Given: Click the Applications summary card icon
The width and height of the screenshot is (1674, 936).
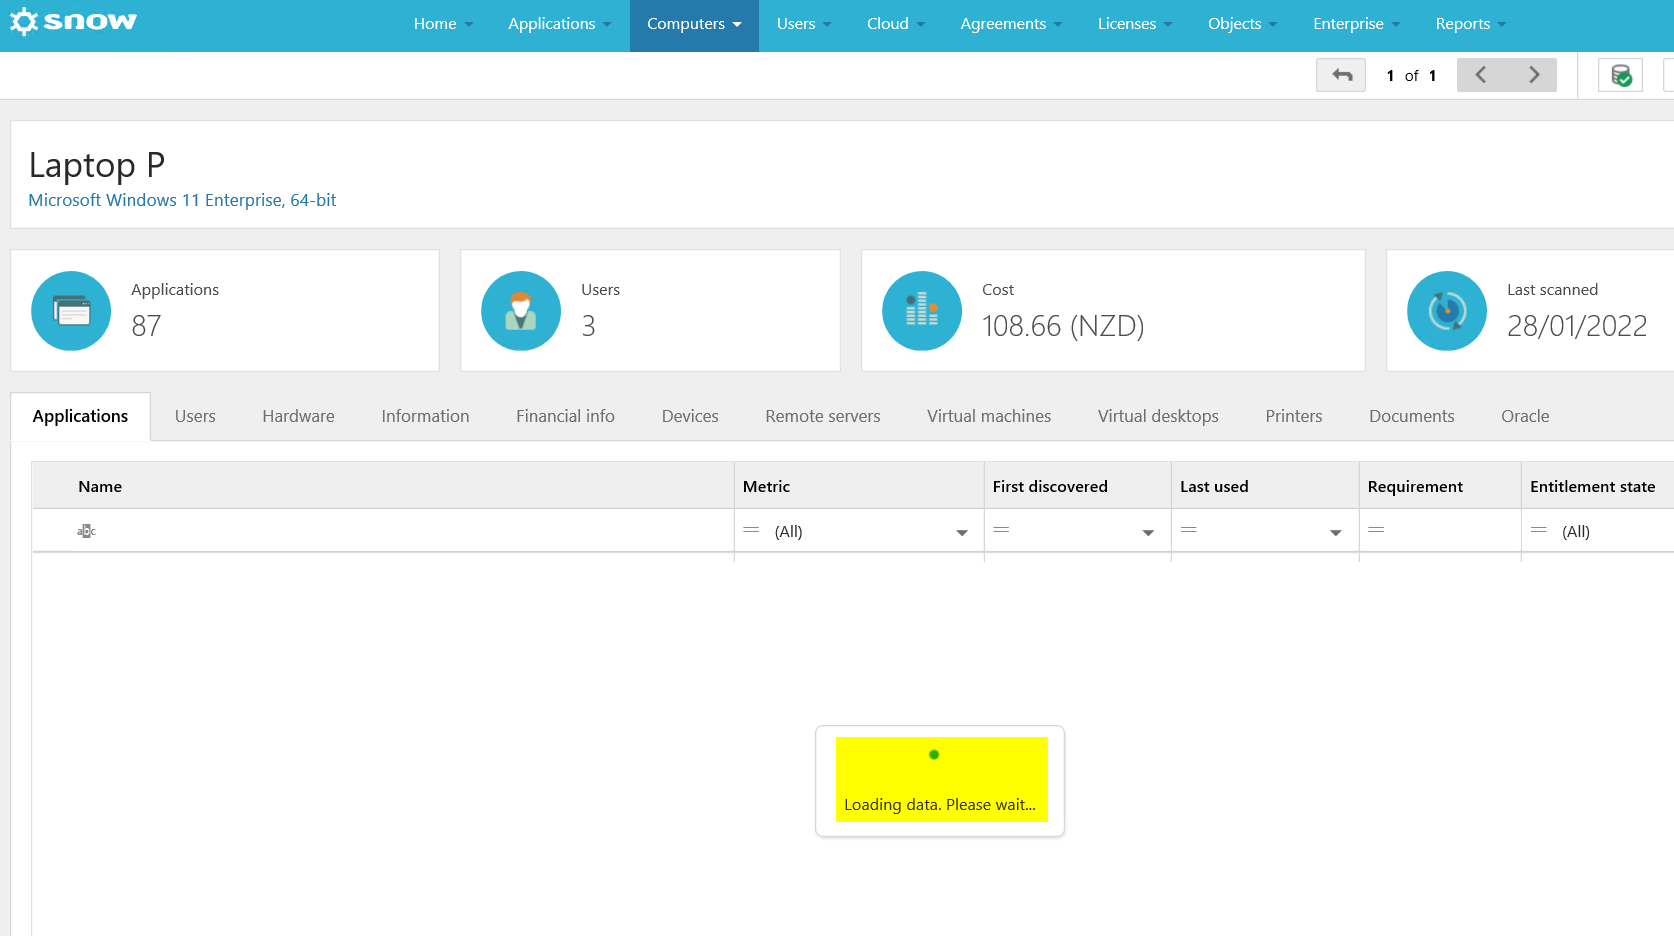Looking at the screenshot, I should 71,311.
